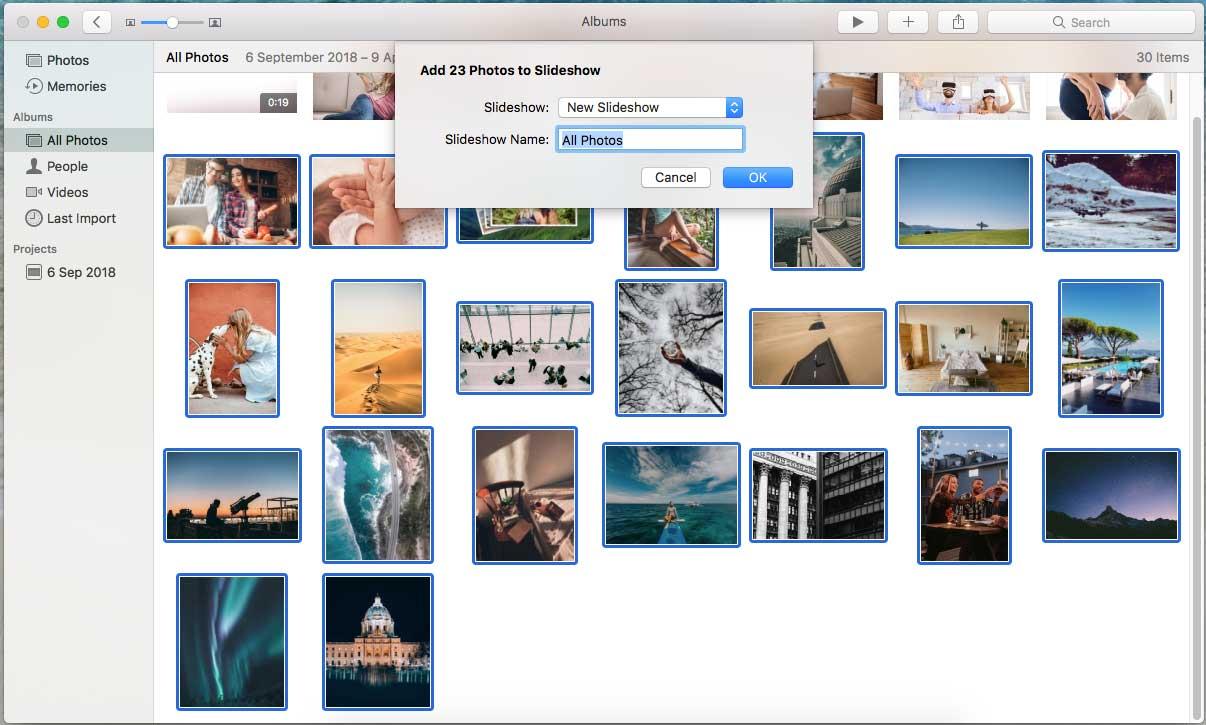Screen dimensions: 1206x725
Task: Click the Slideshow Name text field
Action: pos(650,140)
